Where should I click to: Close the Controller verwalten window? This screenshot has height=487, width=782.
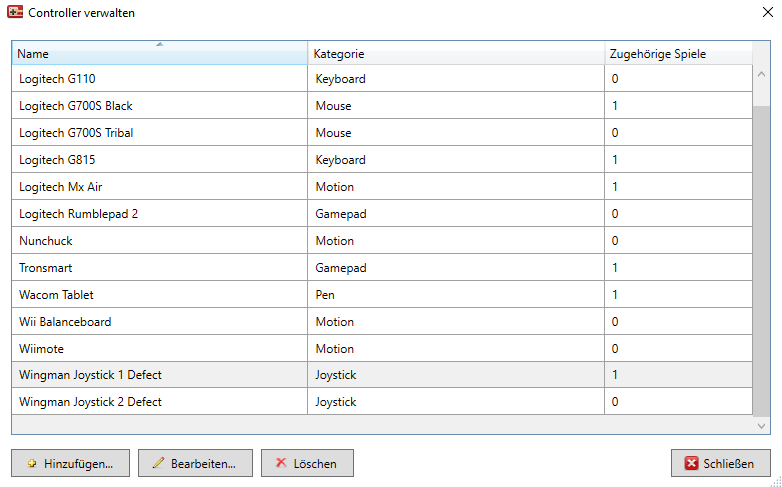[768, 12]
